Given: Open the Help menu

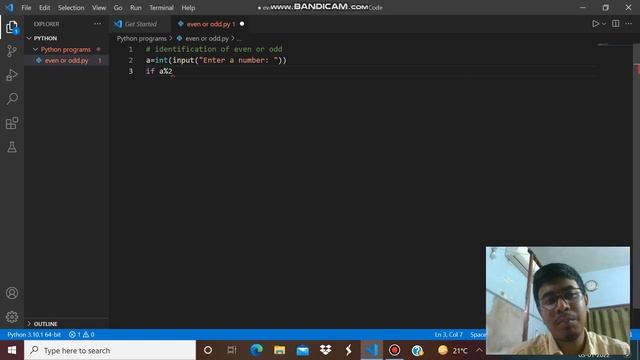Looking at the screenshot, I should coord(188,7).
